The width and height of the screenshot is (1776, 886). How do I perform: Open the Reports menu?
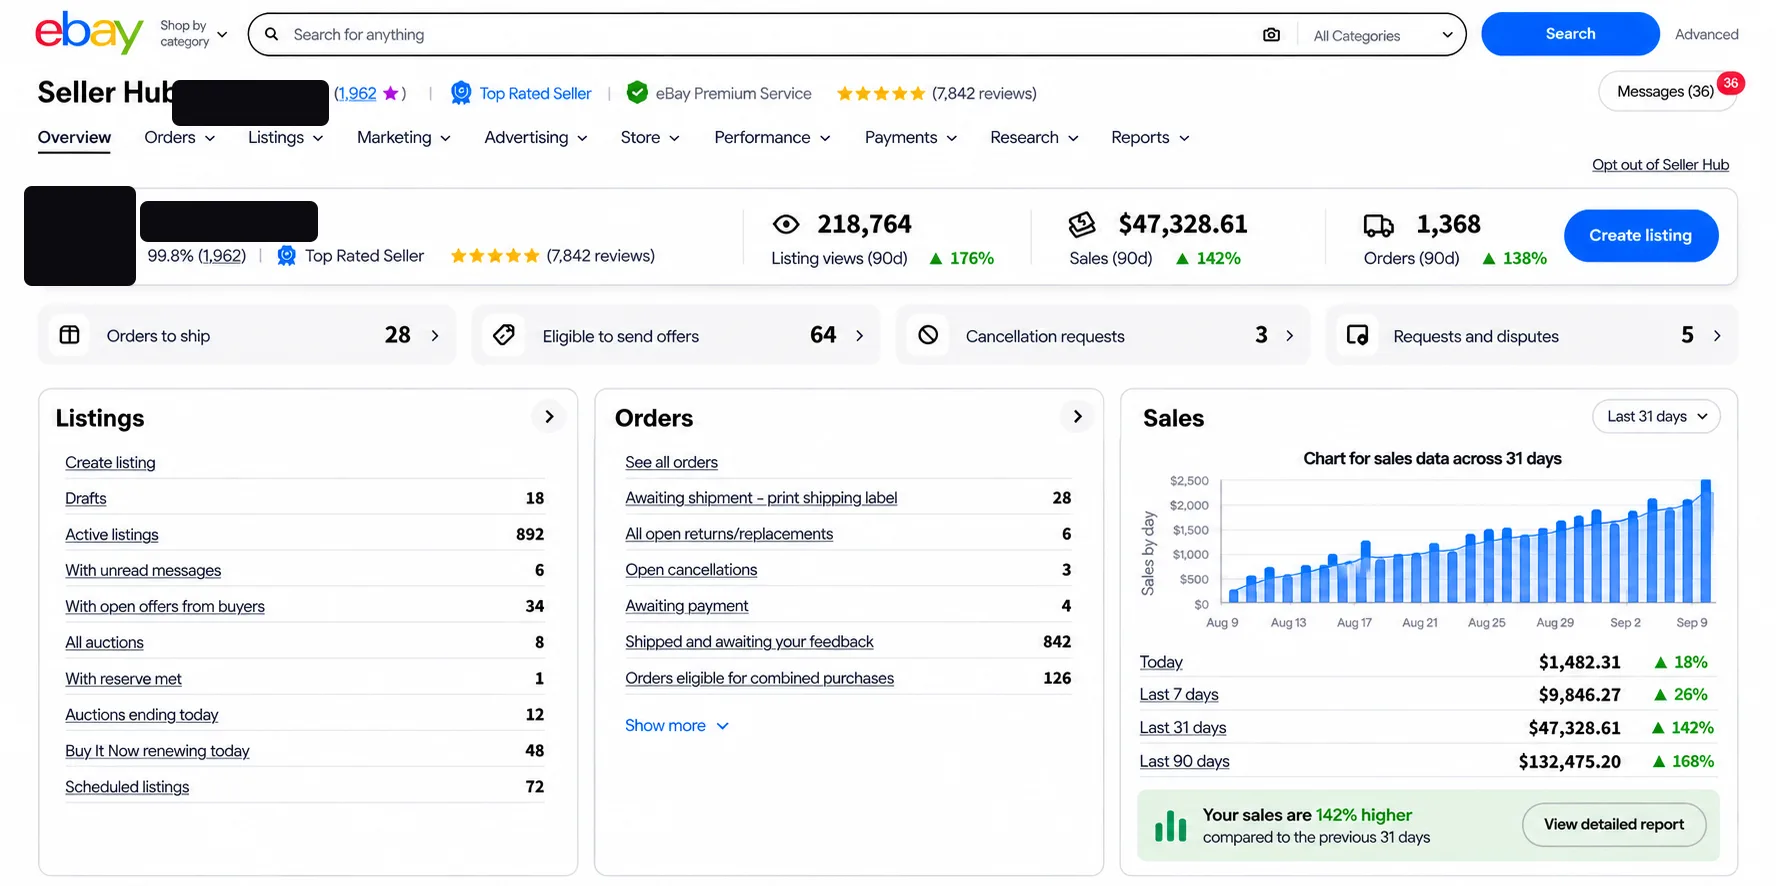(1150, 138)
